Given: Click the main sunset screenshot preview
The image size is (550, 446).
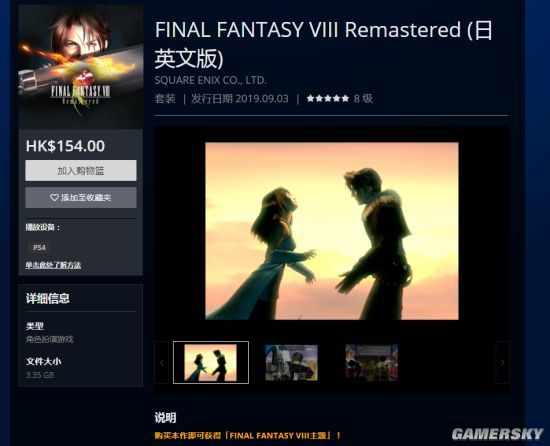Looking at the screenshot, I should tap(332, 231).
